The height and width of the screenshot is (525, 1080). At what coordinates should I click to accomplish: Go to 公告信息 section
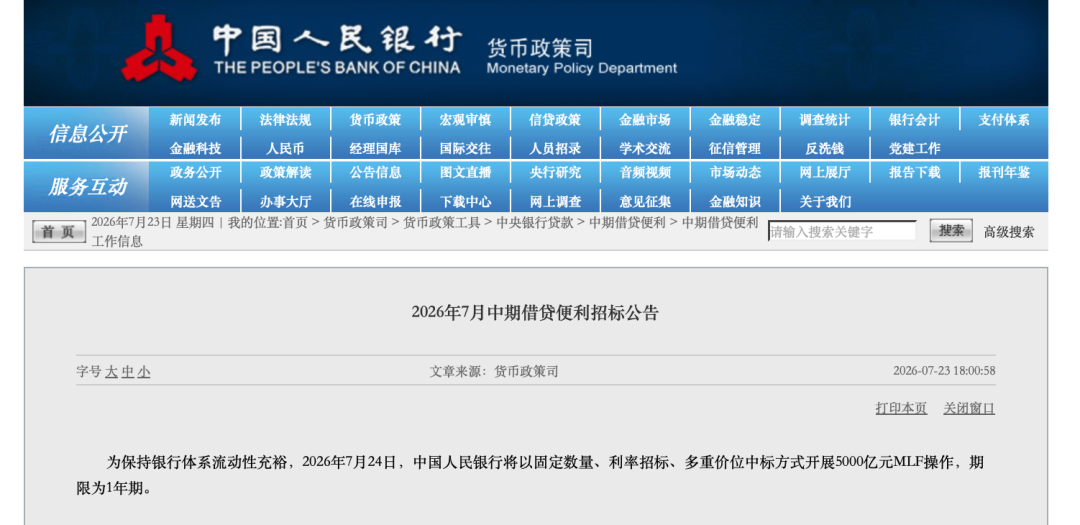pyautogui.click(x=375, y=172)
